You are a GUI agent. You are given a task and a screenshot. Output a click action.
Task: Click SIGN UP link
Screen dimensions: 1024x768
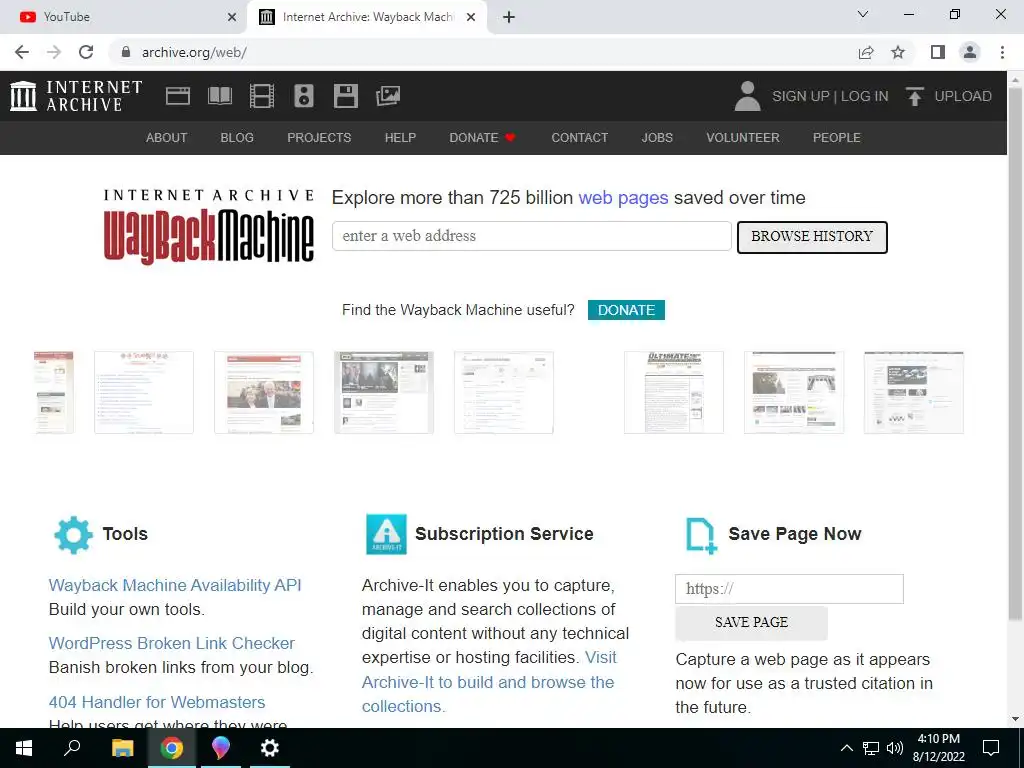pyautogui.click(x=801, y=96)
